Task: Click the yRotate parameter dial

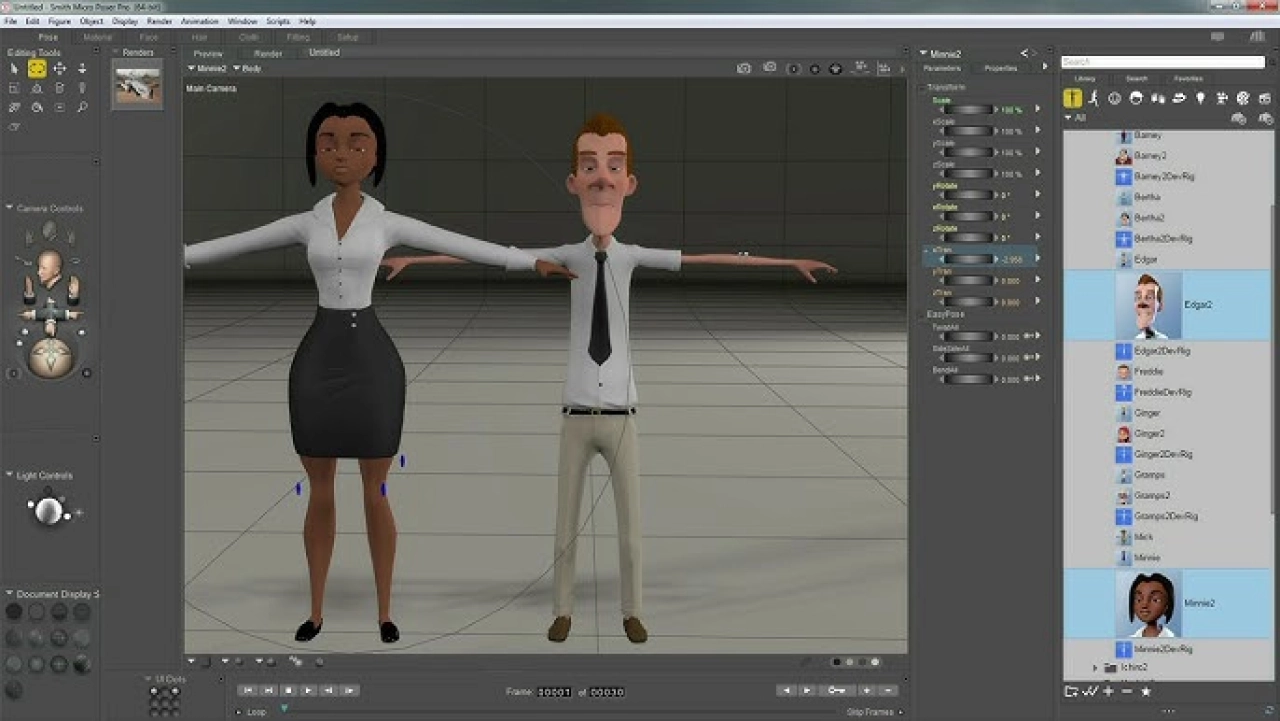Action: coord(967,195)
